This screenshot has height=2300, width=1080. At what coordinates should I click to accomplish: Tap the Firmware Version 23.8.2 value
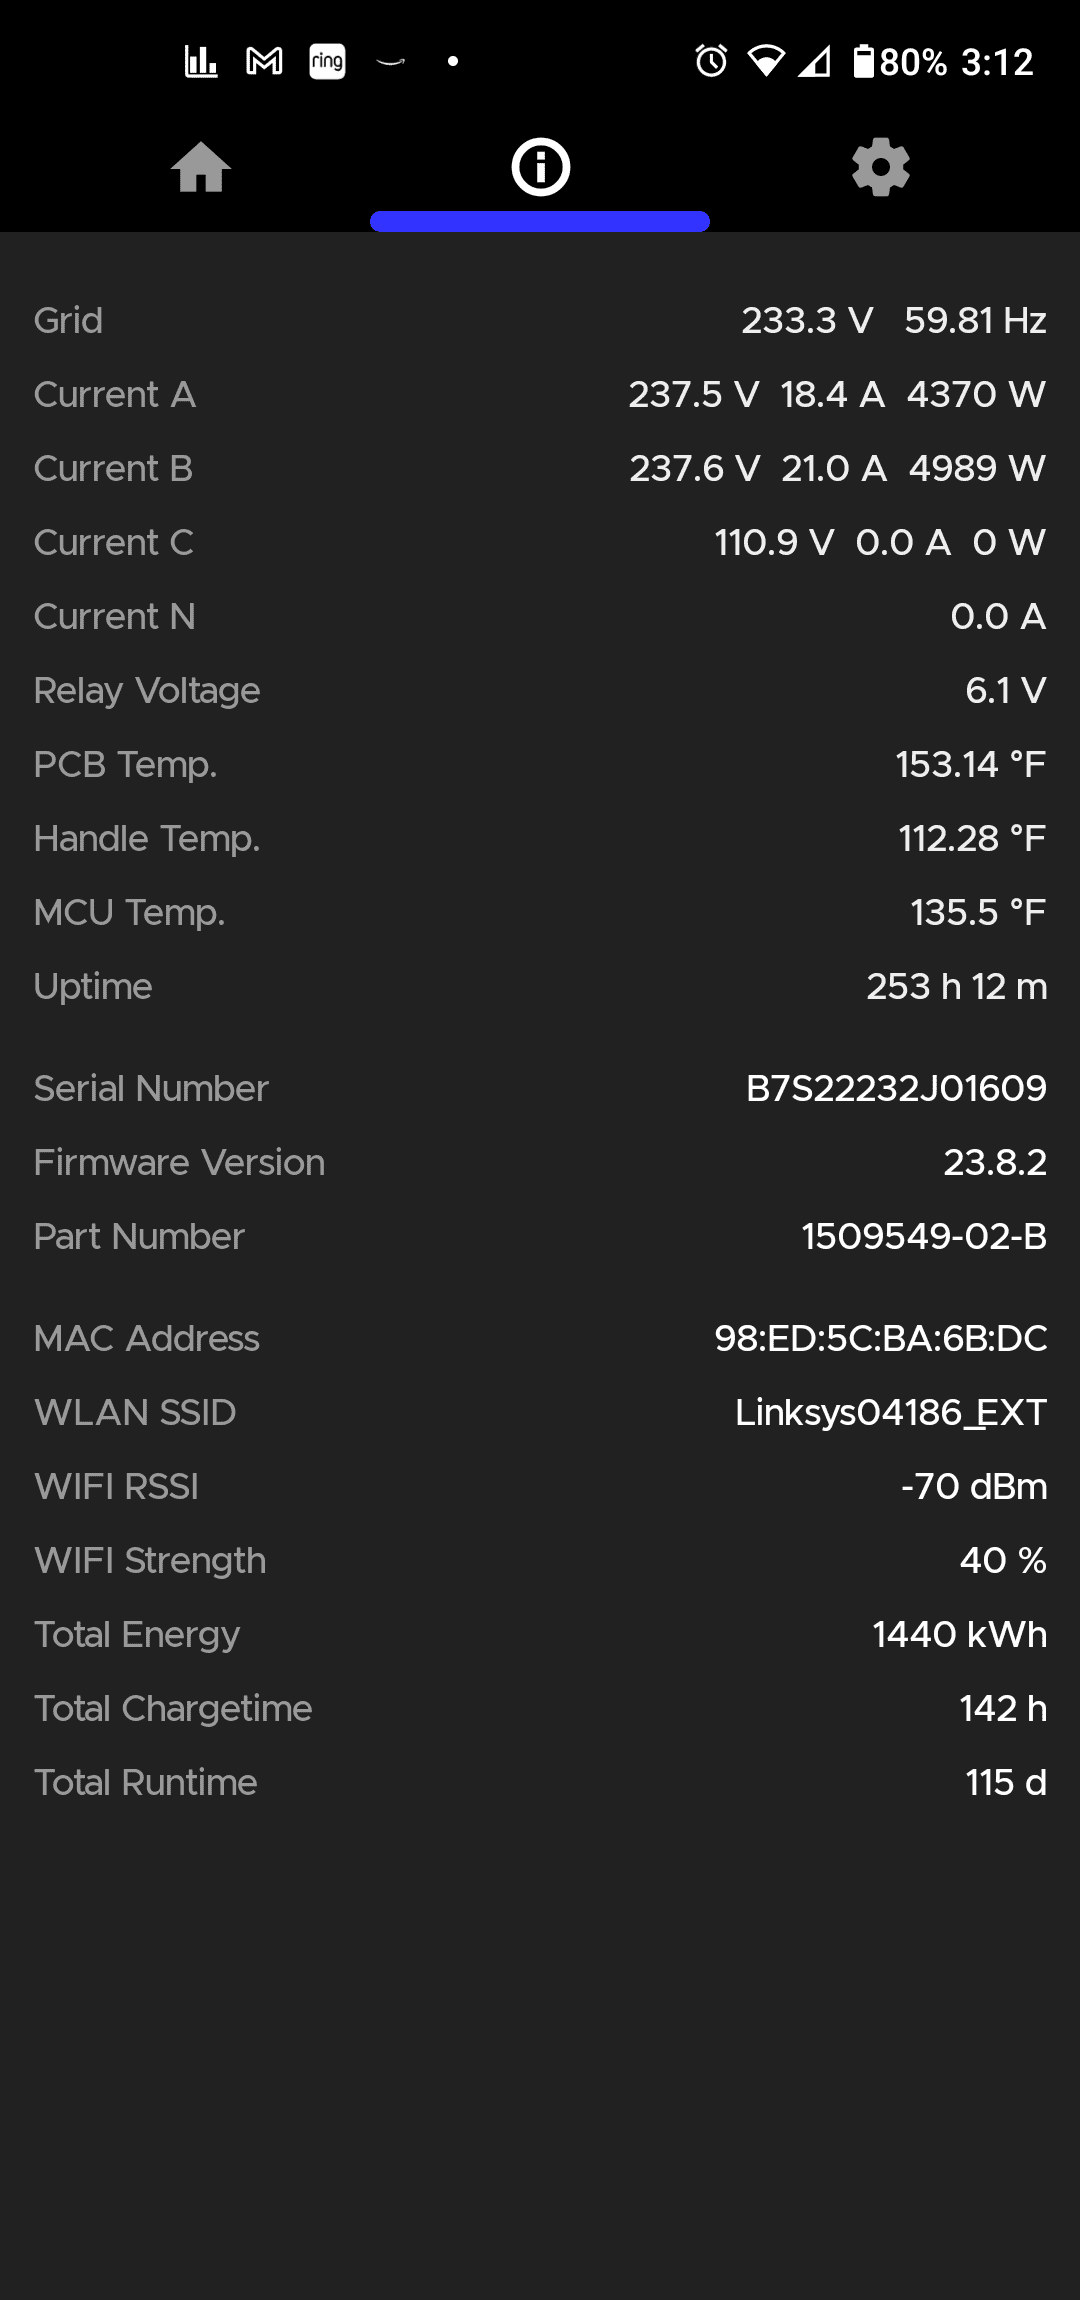tap(994, 1162)
